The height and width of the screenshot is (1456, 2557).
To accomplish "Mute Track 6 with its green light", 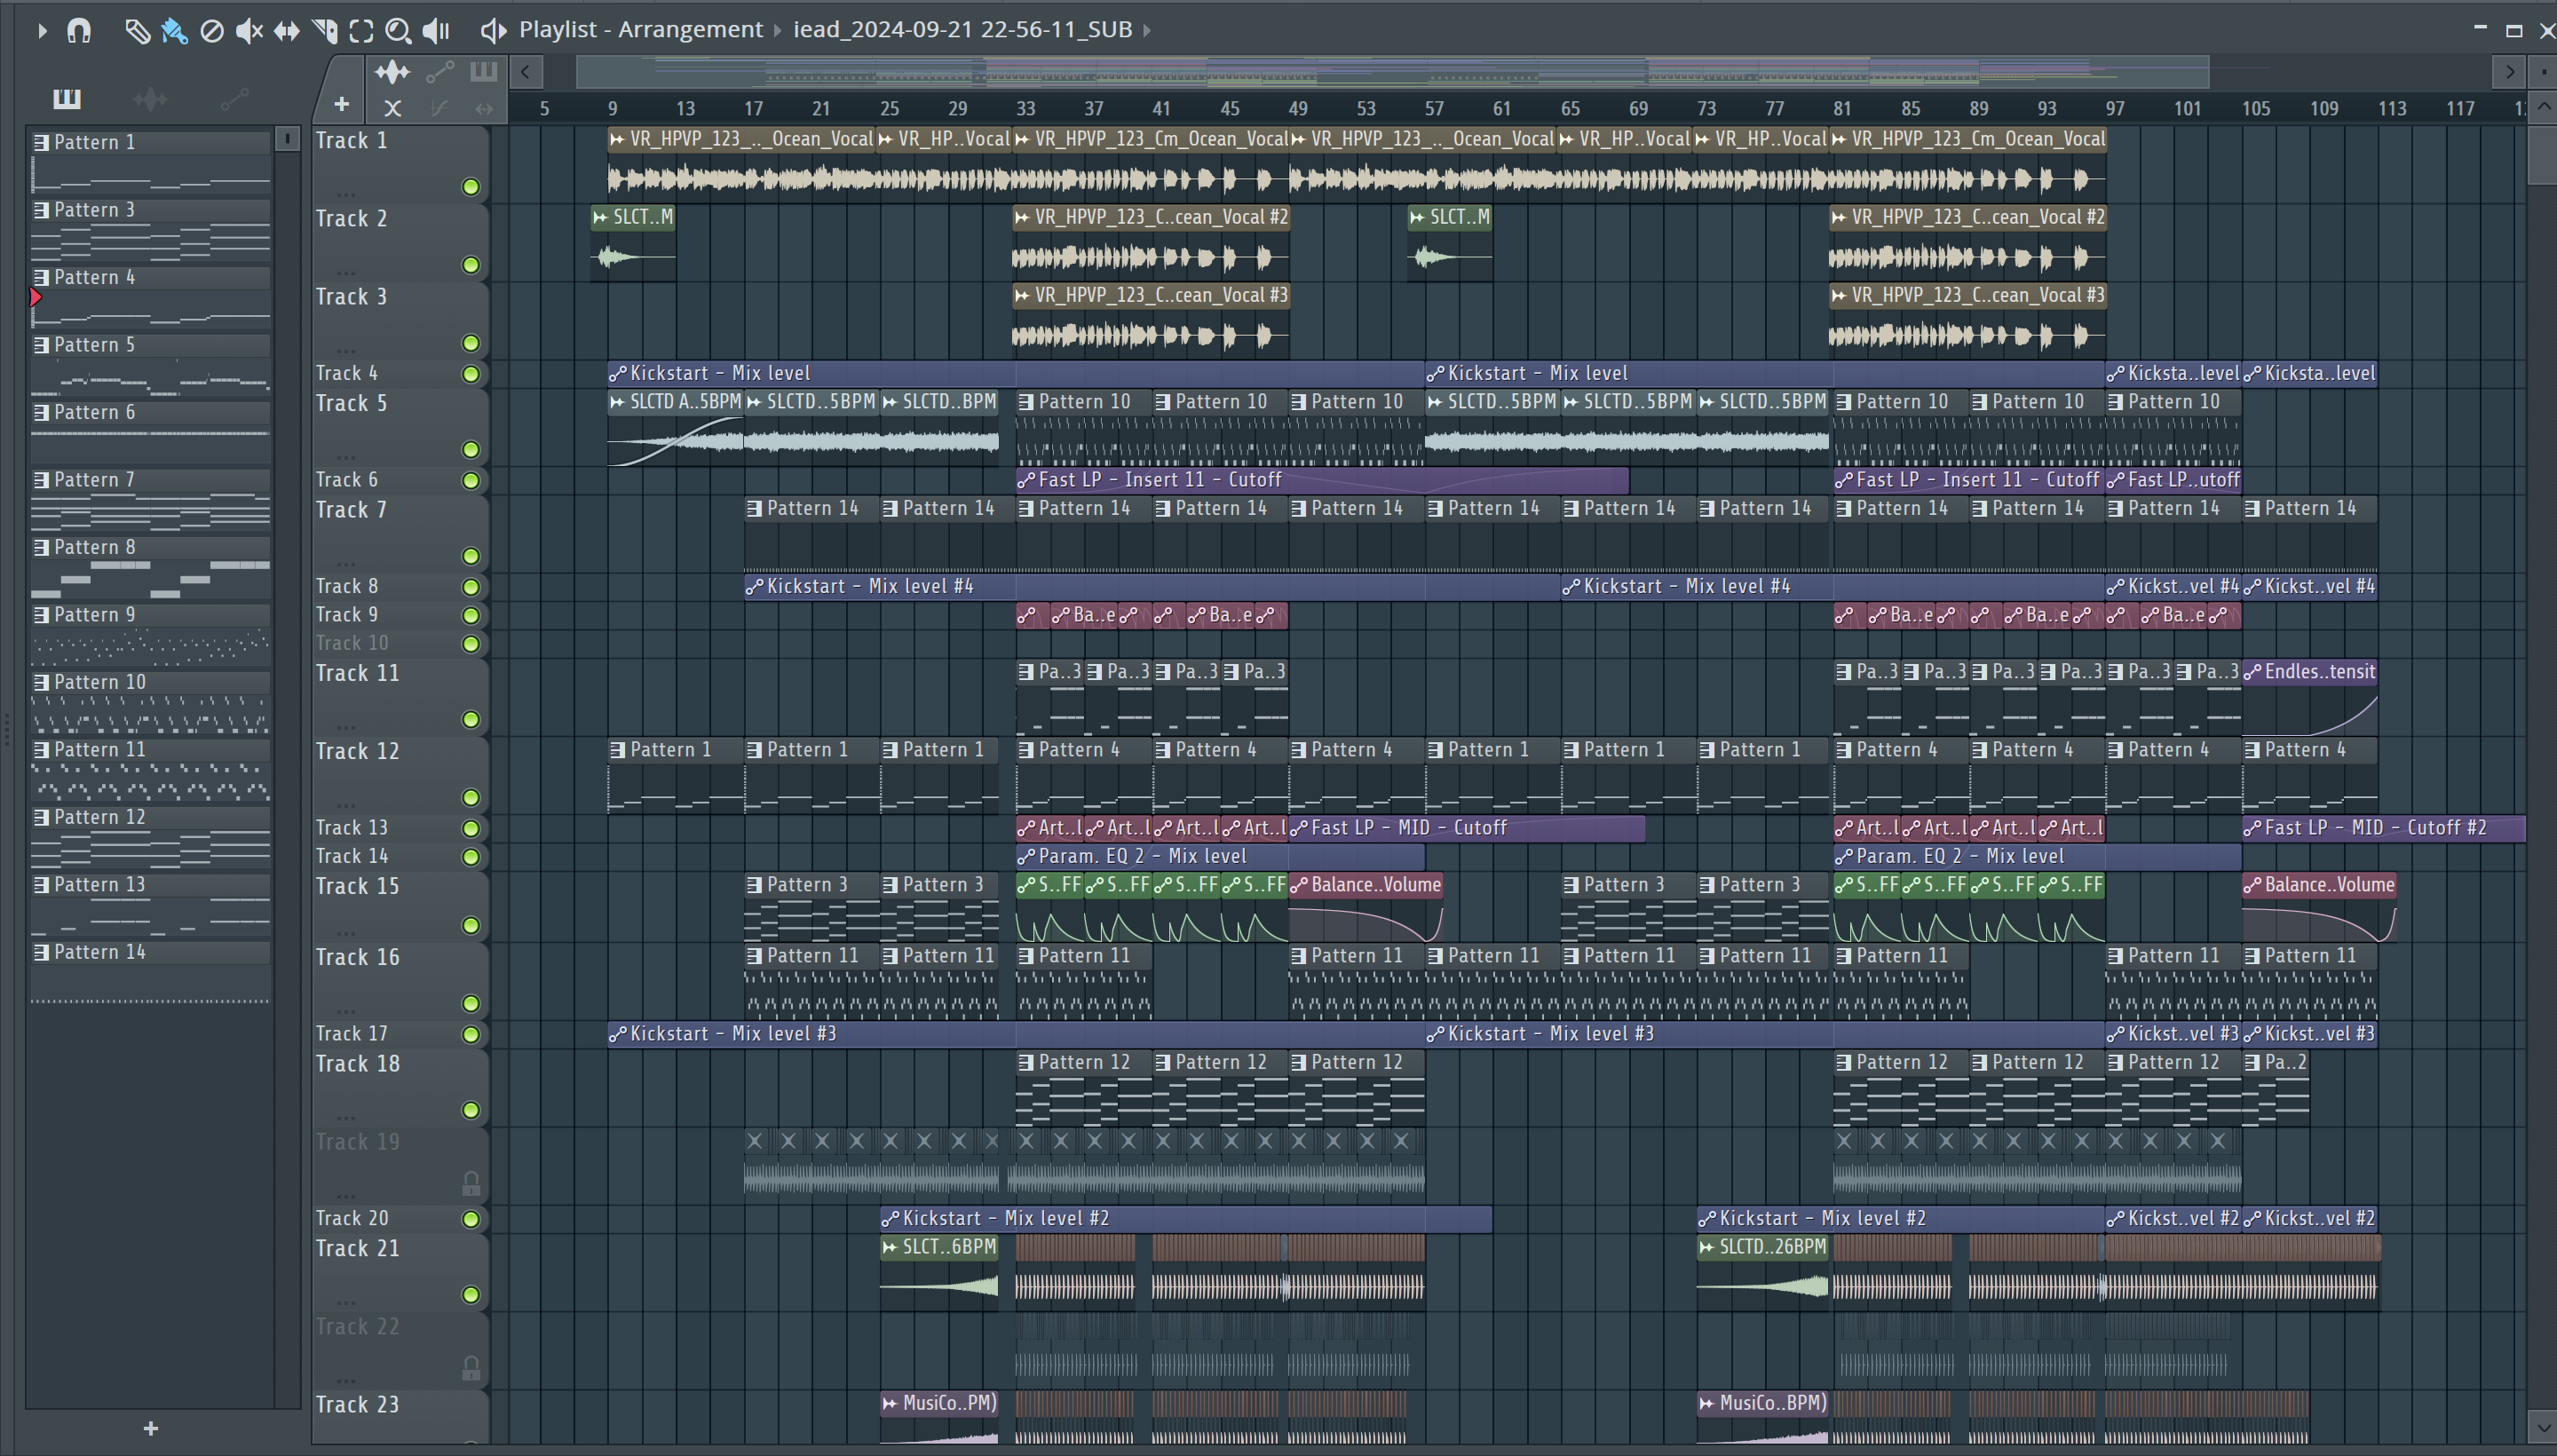I will click(471, 481).
